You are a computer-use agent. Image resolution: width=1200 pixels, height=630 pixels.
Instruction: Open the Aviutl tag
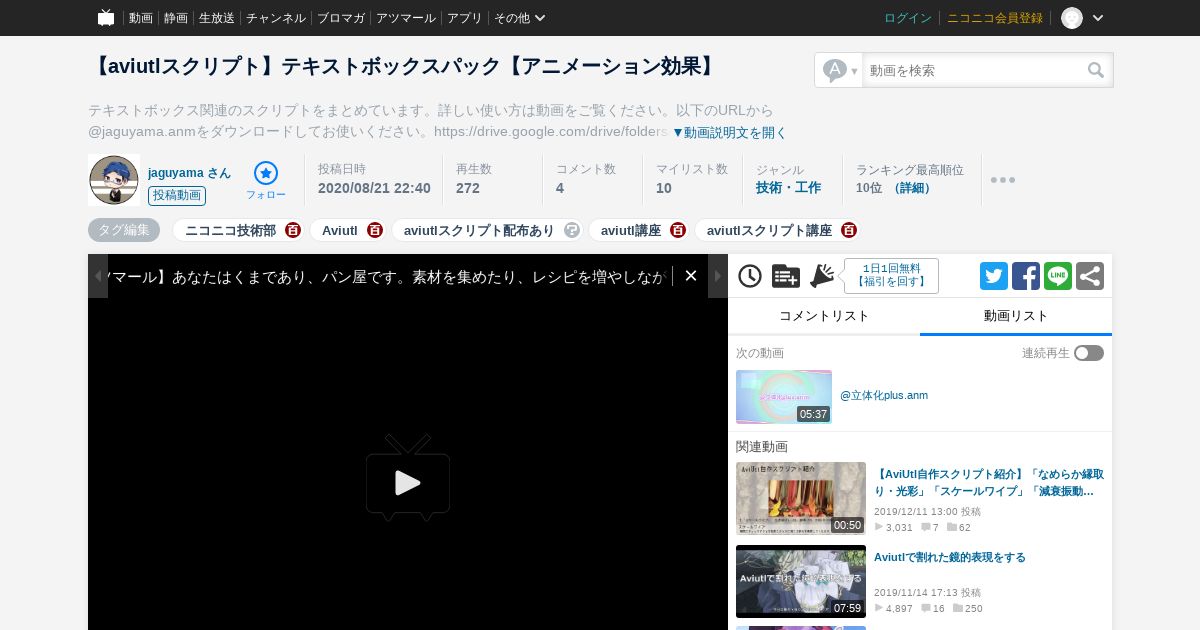(x=340, y=230)
